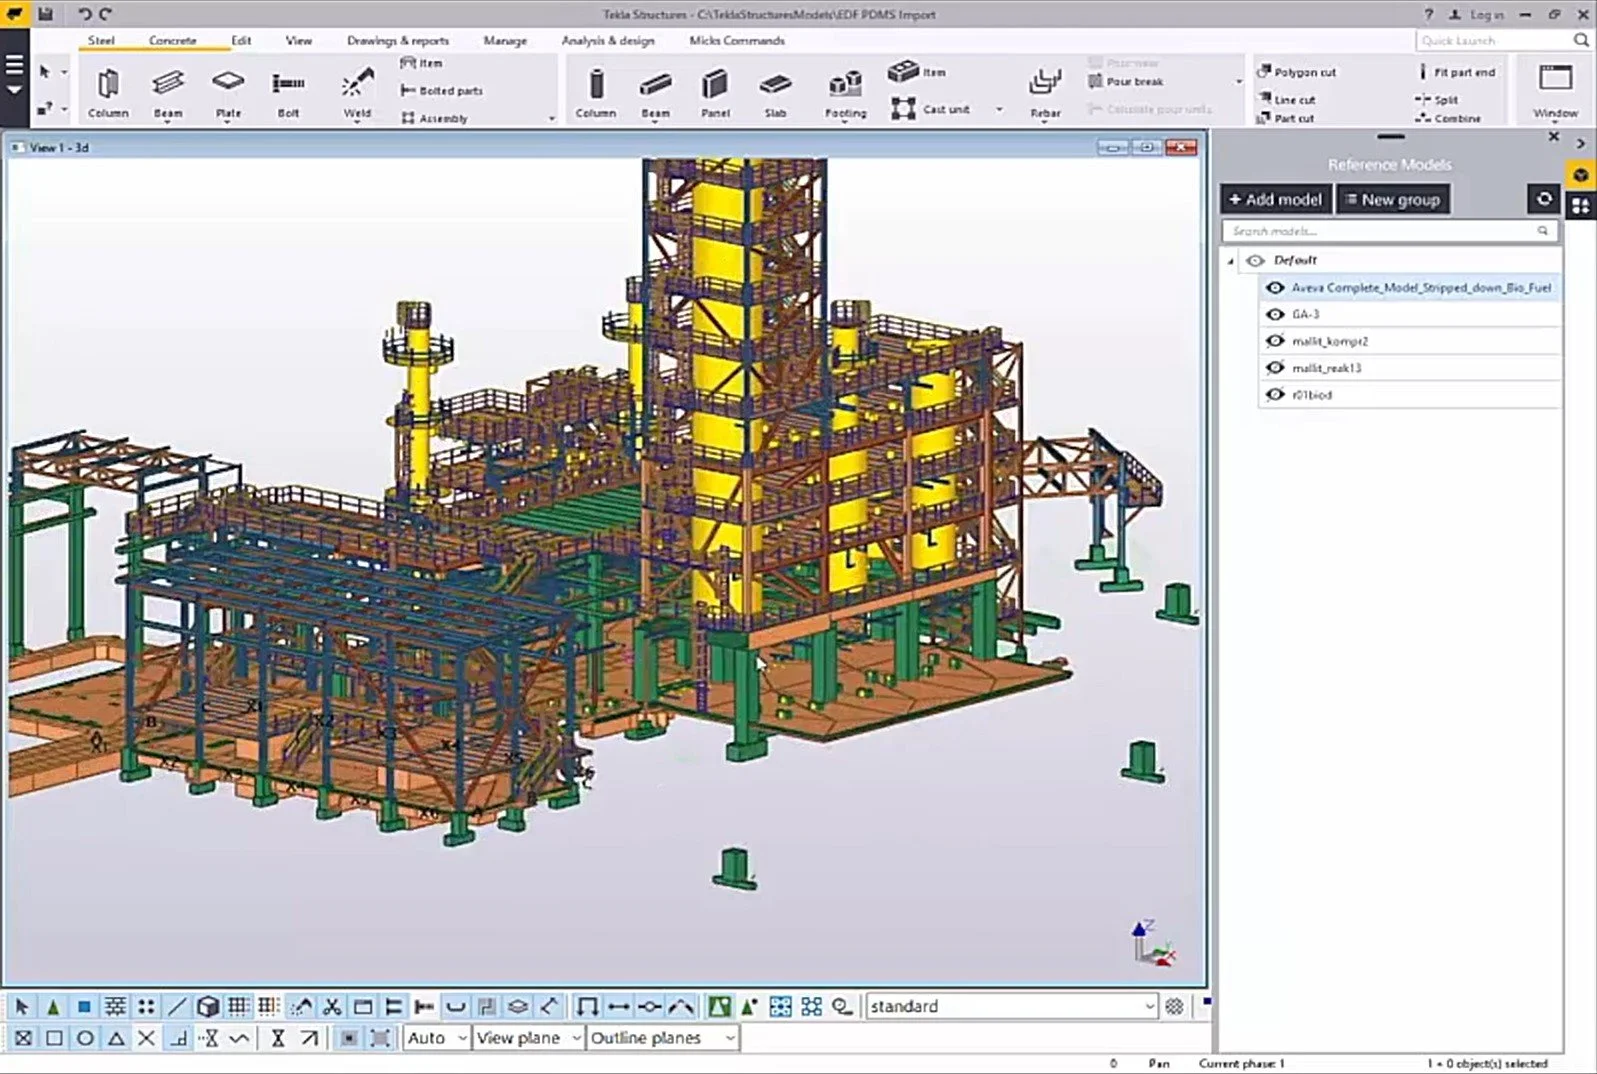The height and width of the screenshot is (1074, 1597).
Task: Toggle visibility of the mallit_kompr2 model
Action: click(1275, 341)
